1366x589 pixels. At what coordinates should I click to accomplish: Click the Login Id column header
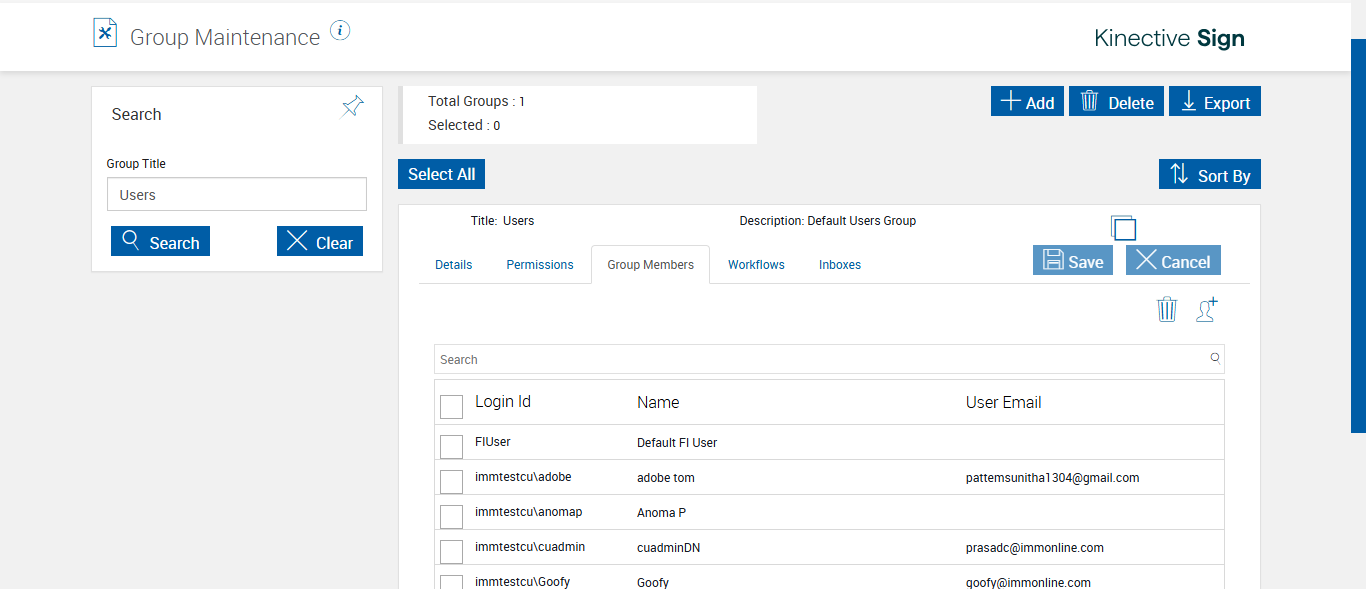coord(503,401)
